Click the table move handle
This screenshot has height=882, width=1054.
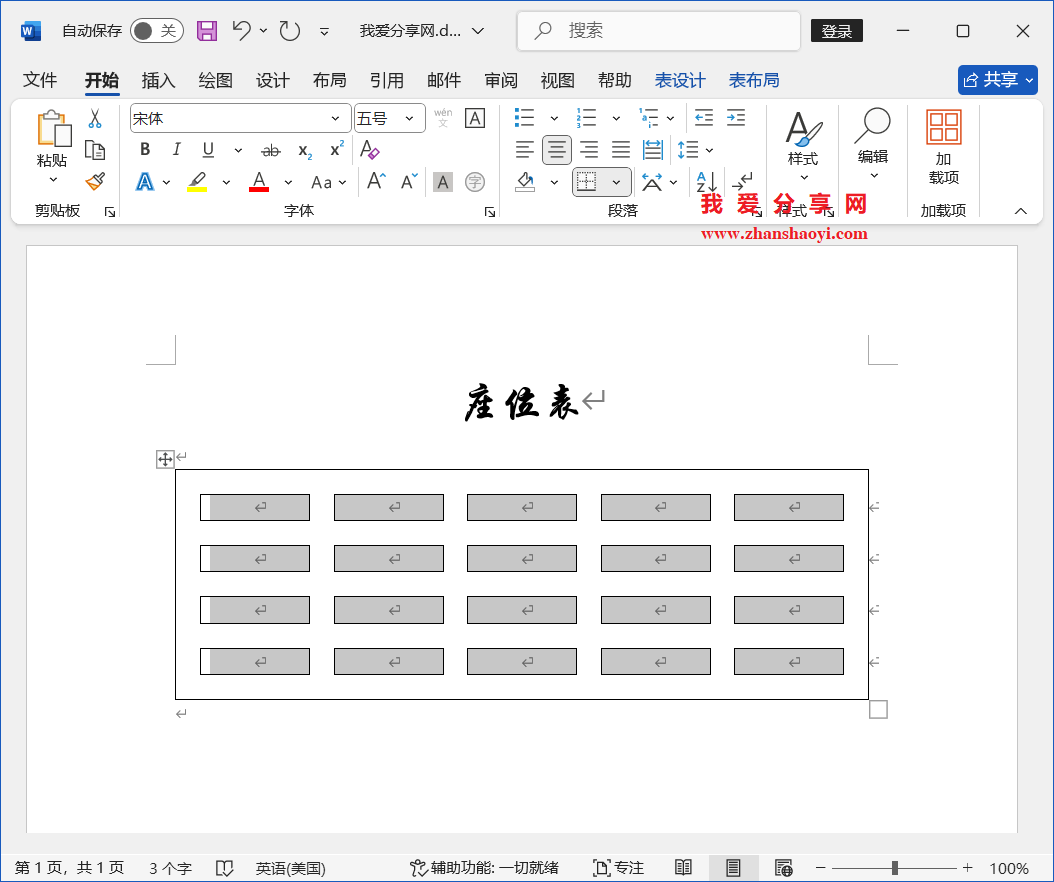[x=165, y=460]
